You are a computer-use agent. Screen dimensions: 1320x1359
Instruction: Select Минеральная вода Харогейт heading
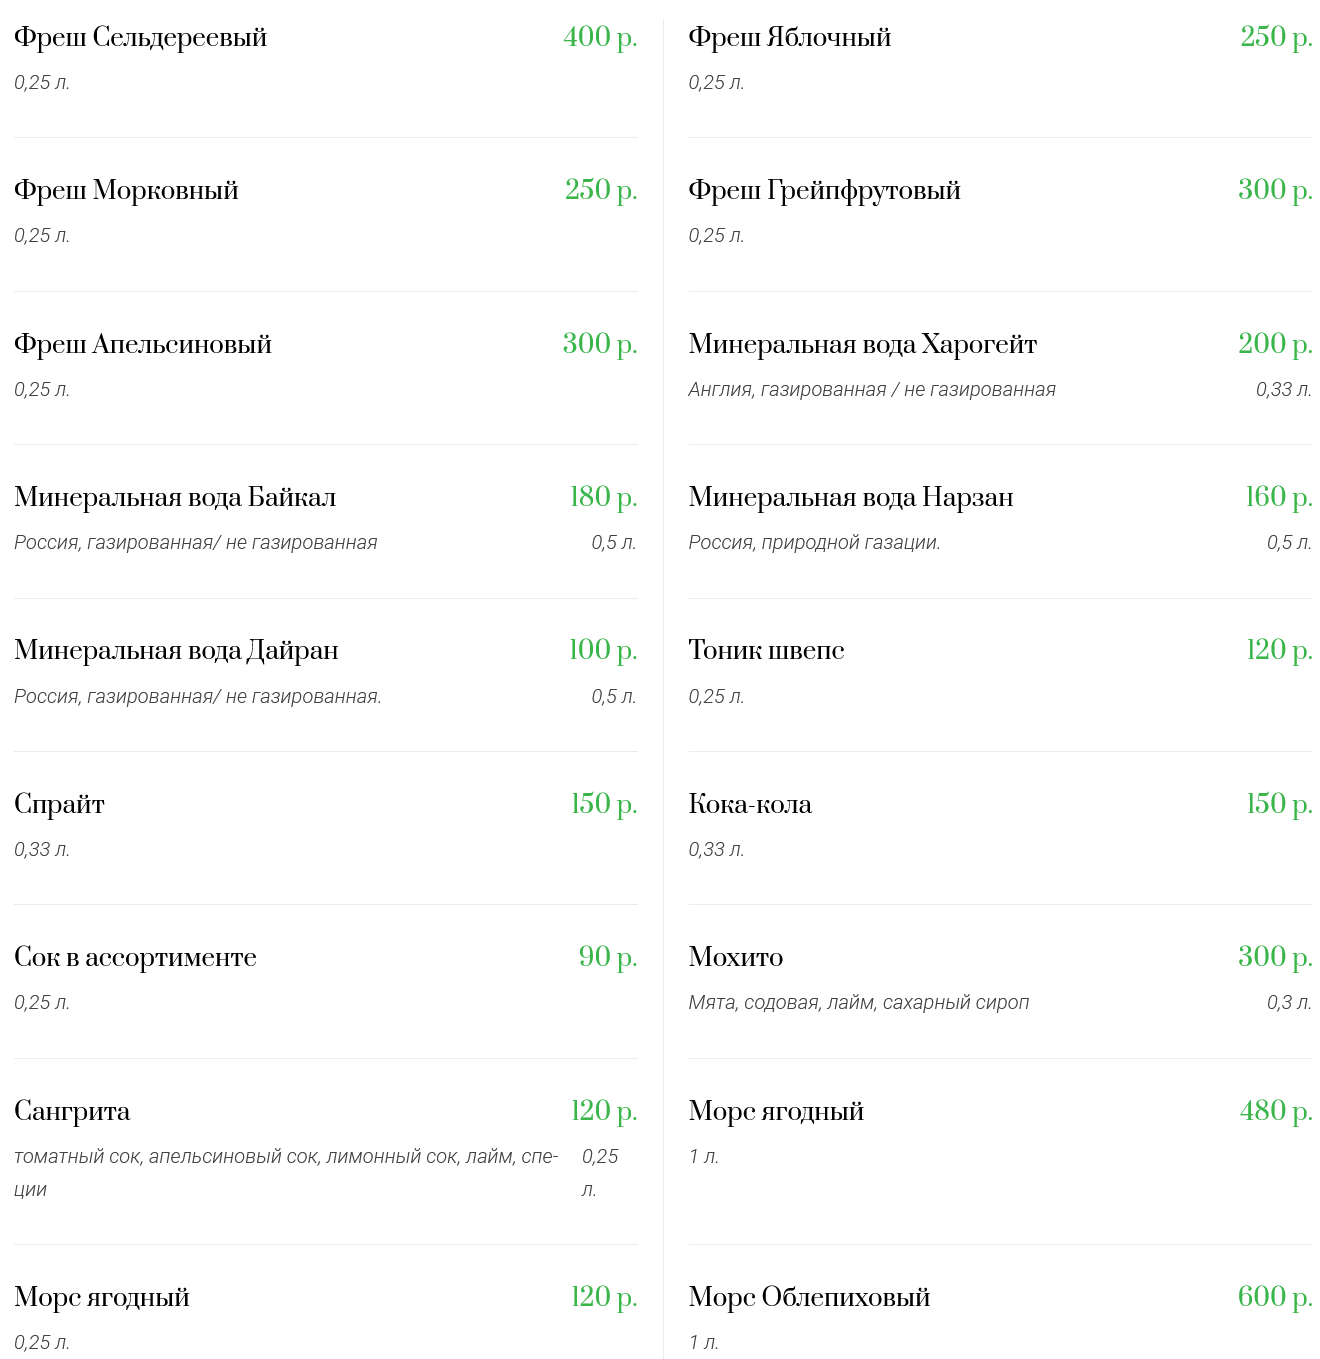(x=862, y=344)
